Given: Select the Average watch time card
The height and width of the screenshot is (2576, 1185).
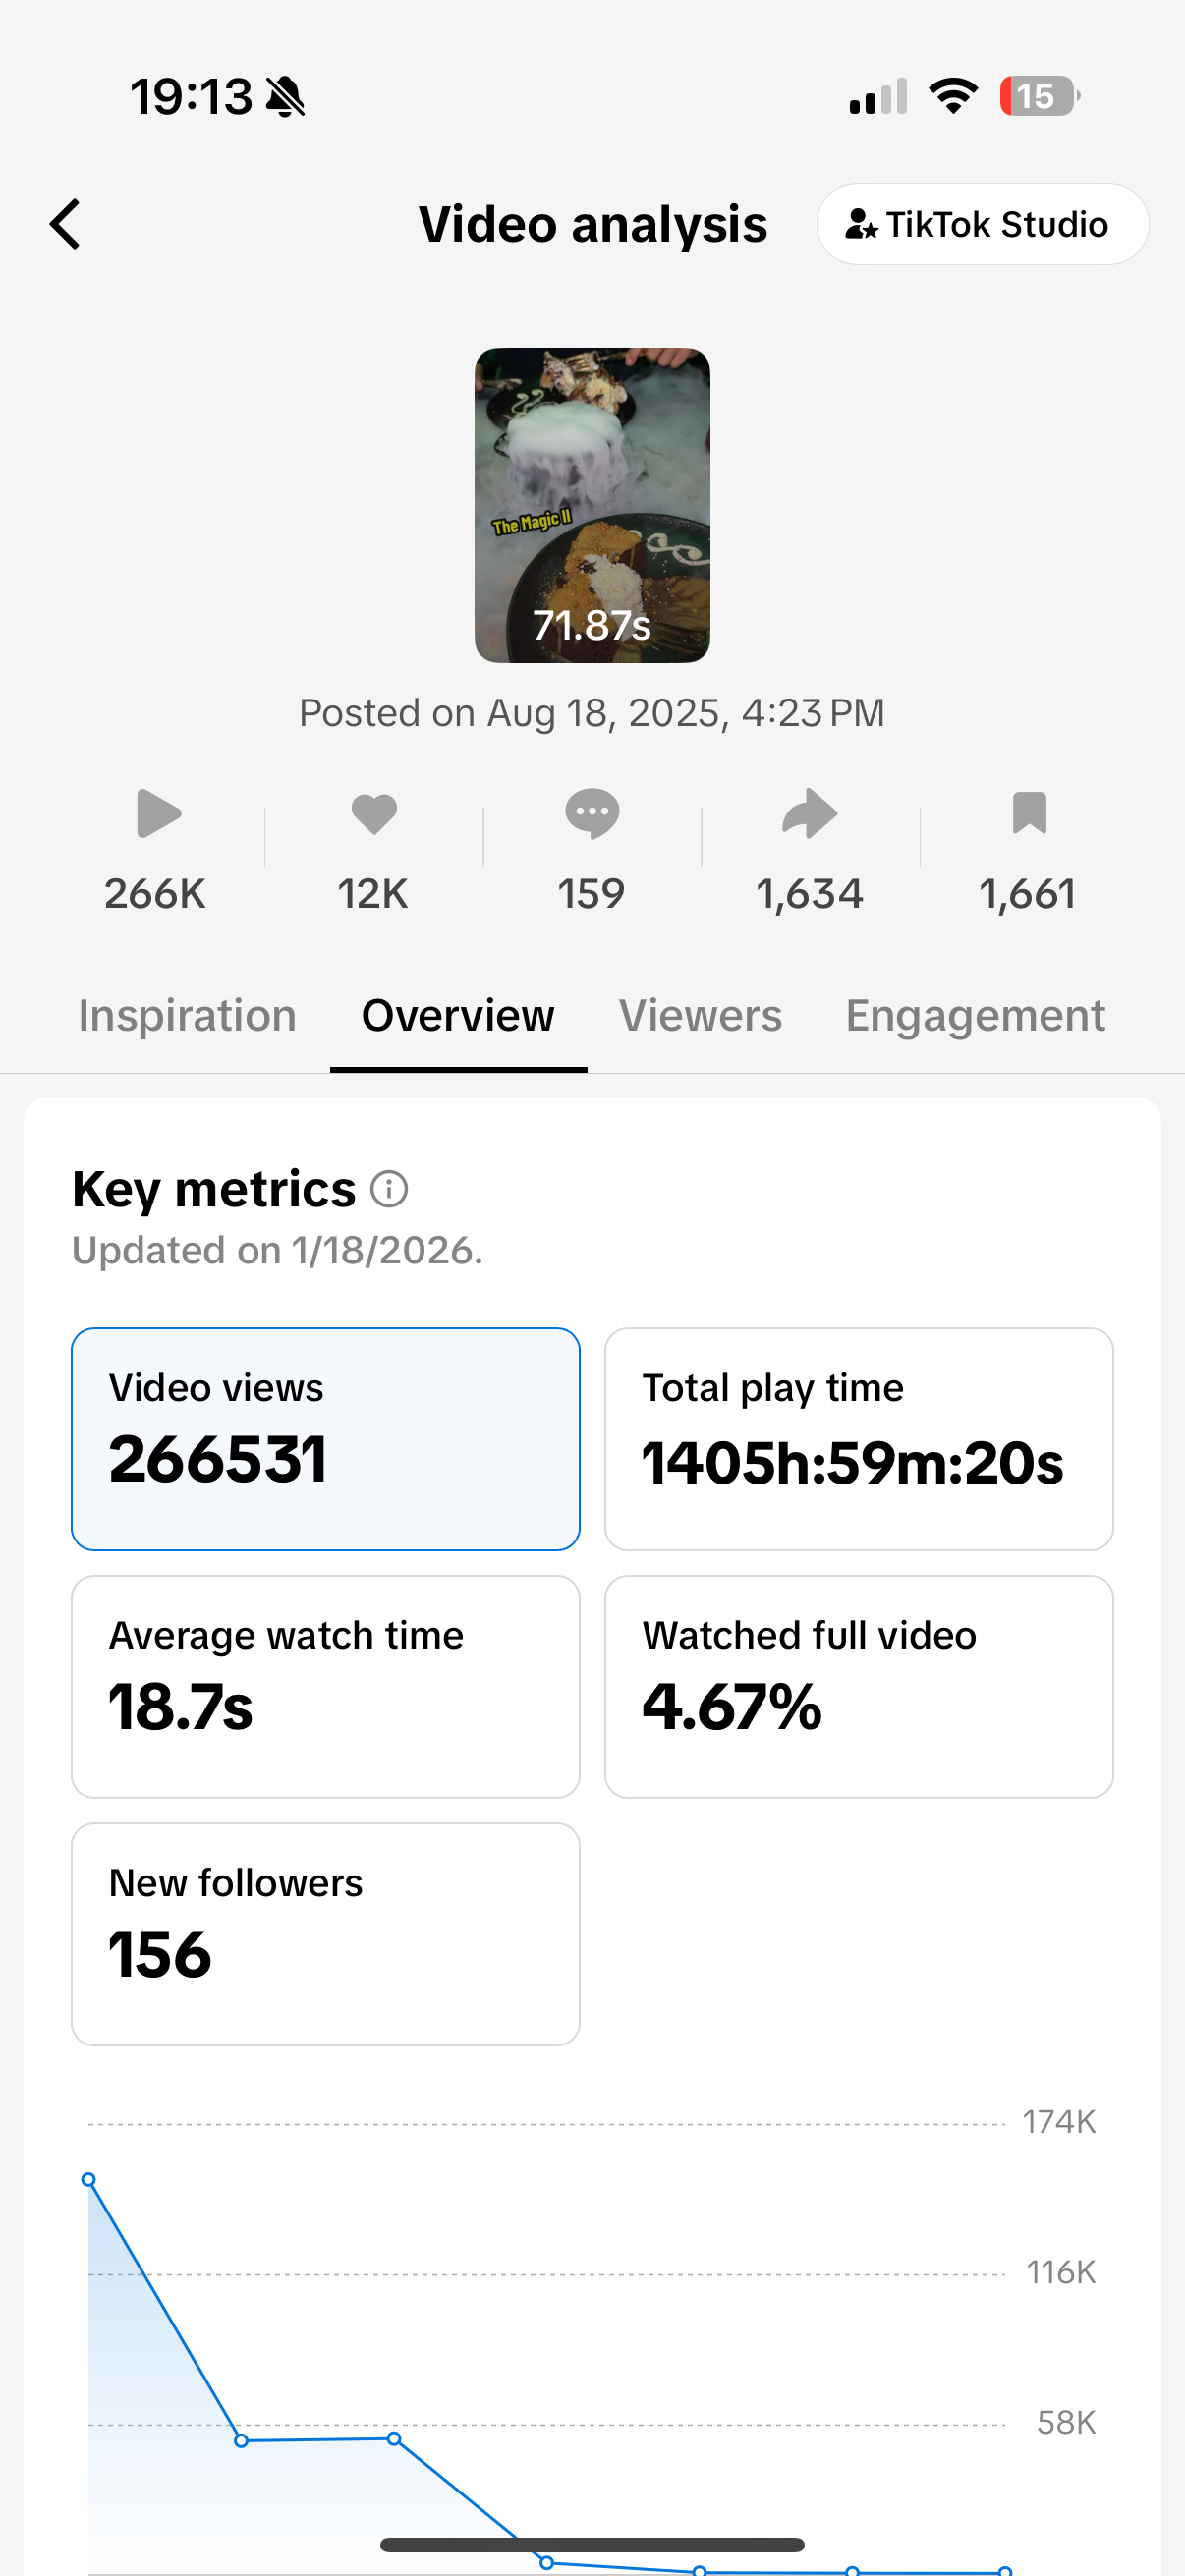Looking at the screenshot, I should 326,1686.
